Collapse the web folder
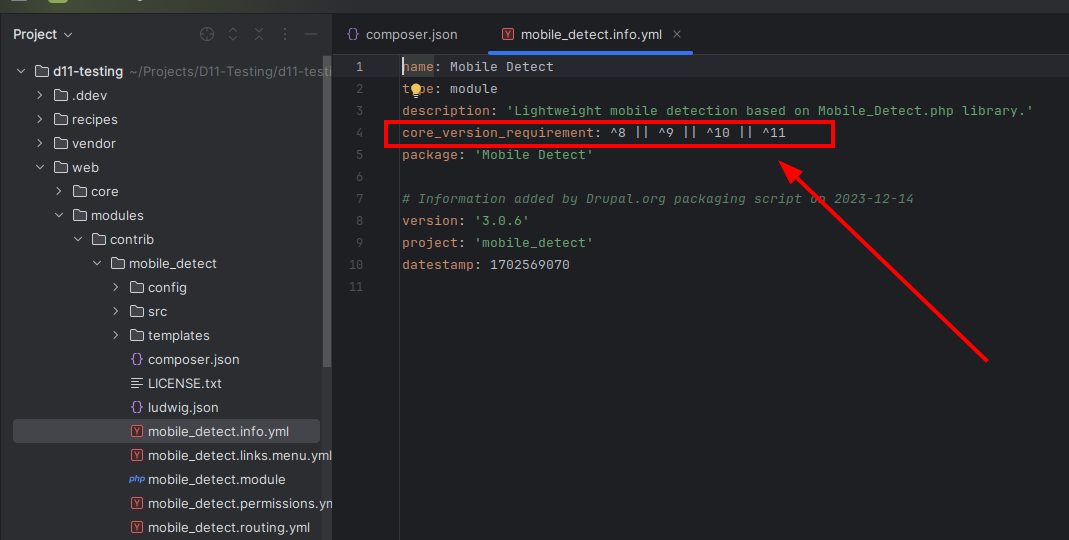This screenshot has height=540, width=1069. (40, 167)
